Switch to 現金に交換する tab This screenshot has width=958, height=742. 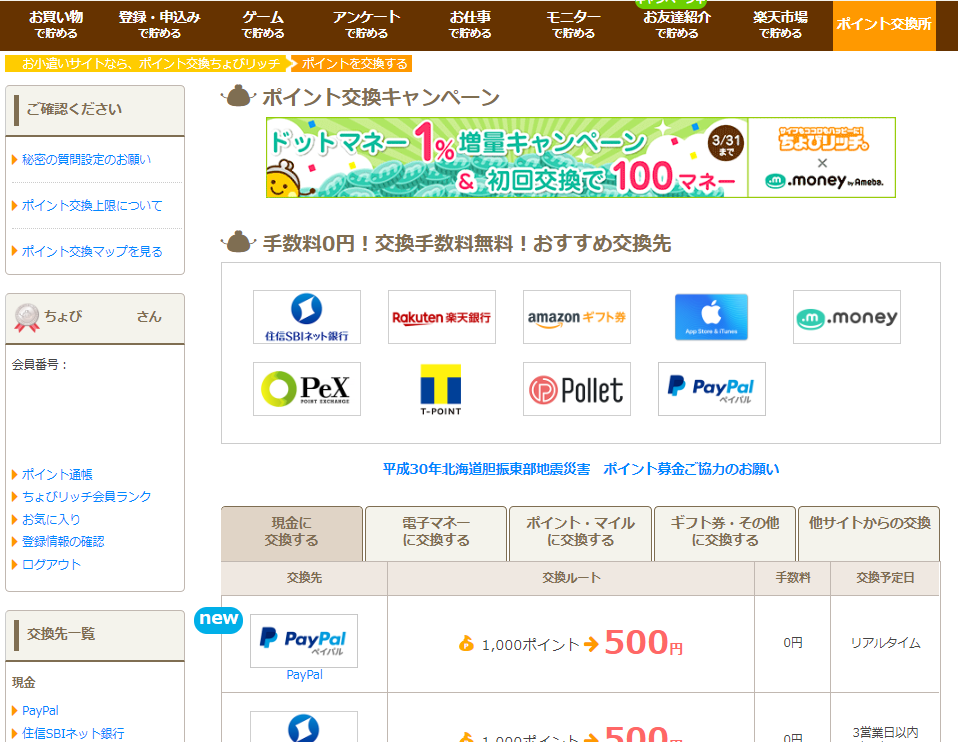point(292,533)
